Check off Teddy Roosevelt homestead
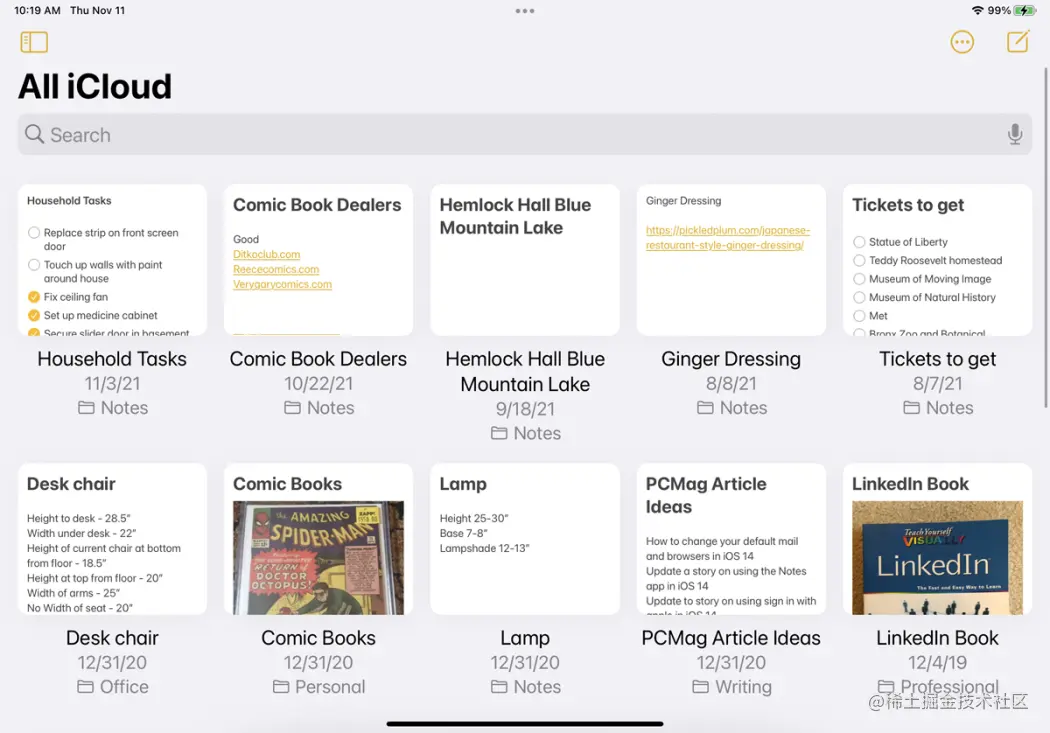This screenshot has width=1050, height=733. [859, 260]
